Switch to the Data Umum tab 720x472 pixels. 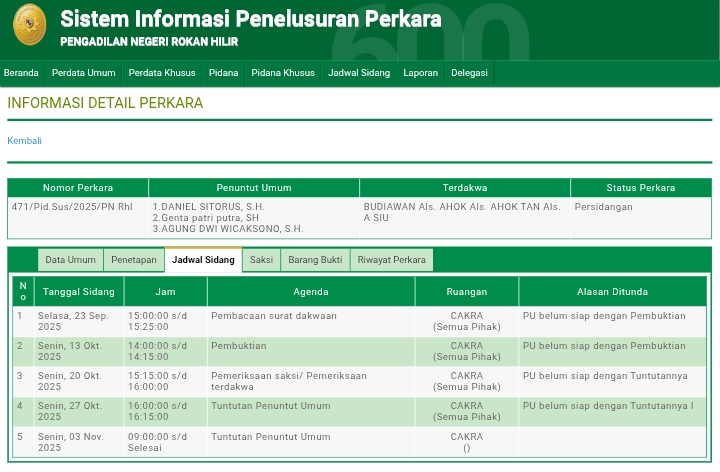(x=70, y=260)
